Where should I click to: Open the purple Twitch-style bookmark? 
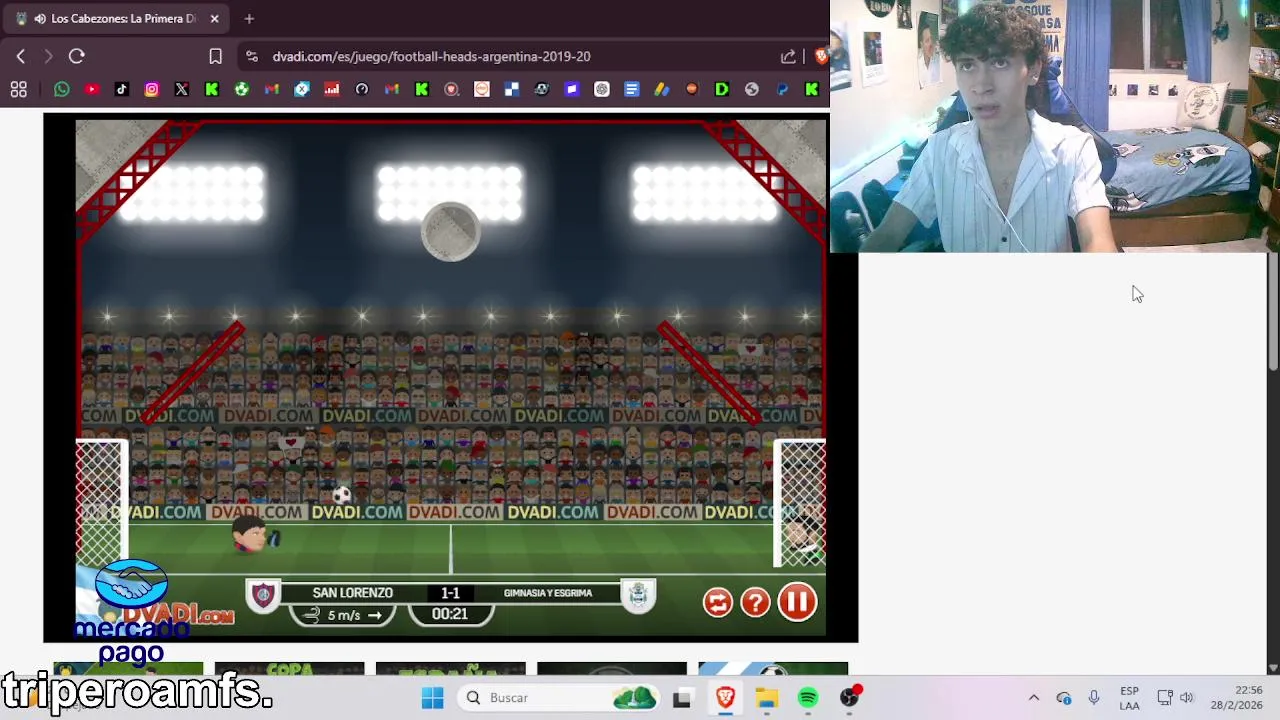(x=572, y=90)
